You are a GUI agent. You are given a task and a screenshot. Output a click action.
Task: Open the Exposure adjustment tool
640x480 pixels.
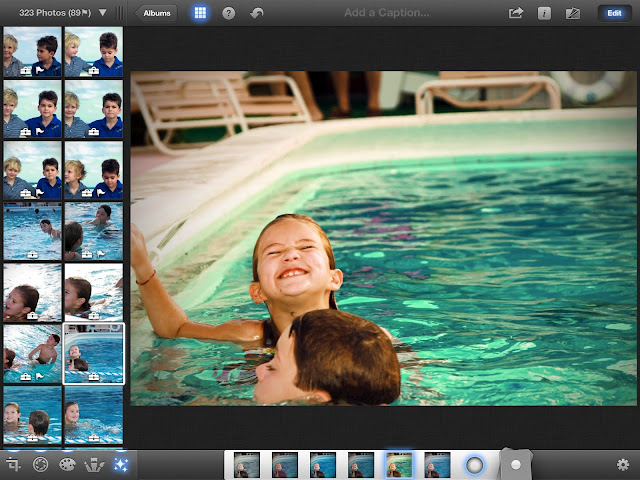click(41, 465)
